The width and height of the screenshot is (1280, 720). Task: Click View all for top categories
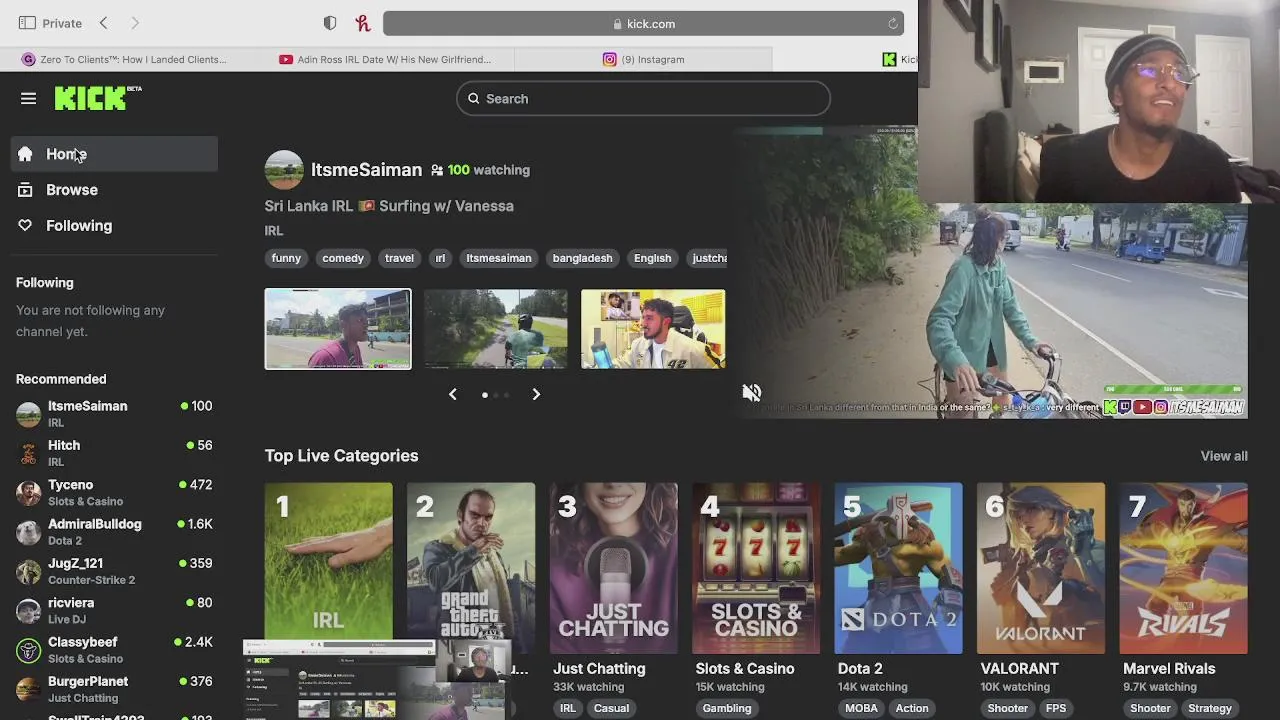pos(1224,456)
